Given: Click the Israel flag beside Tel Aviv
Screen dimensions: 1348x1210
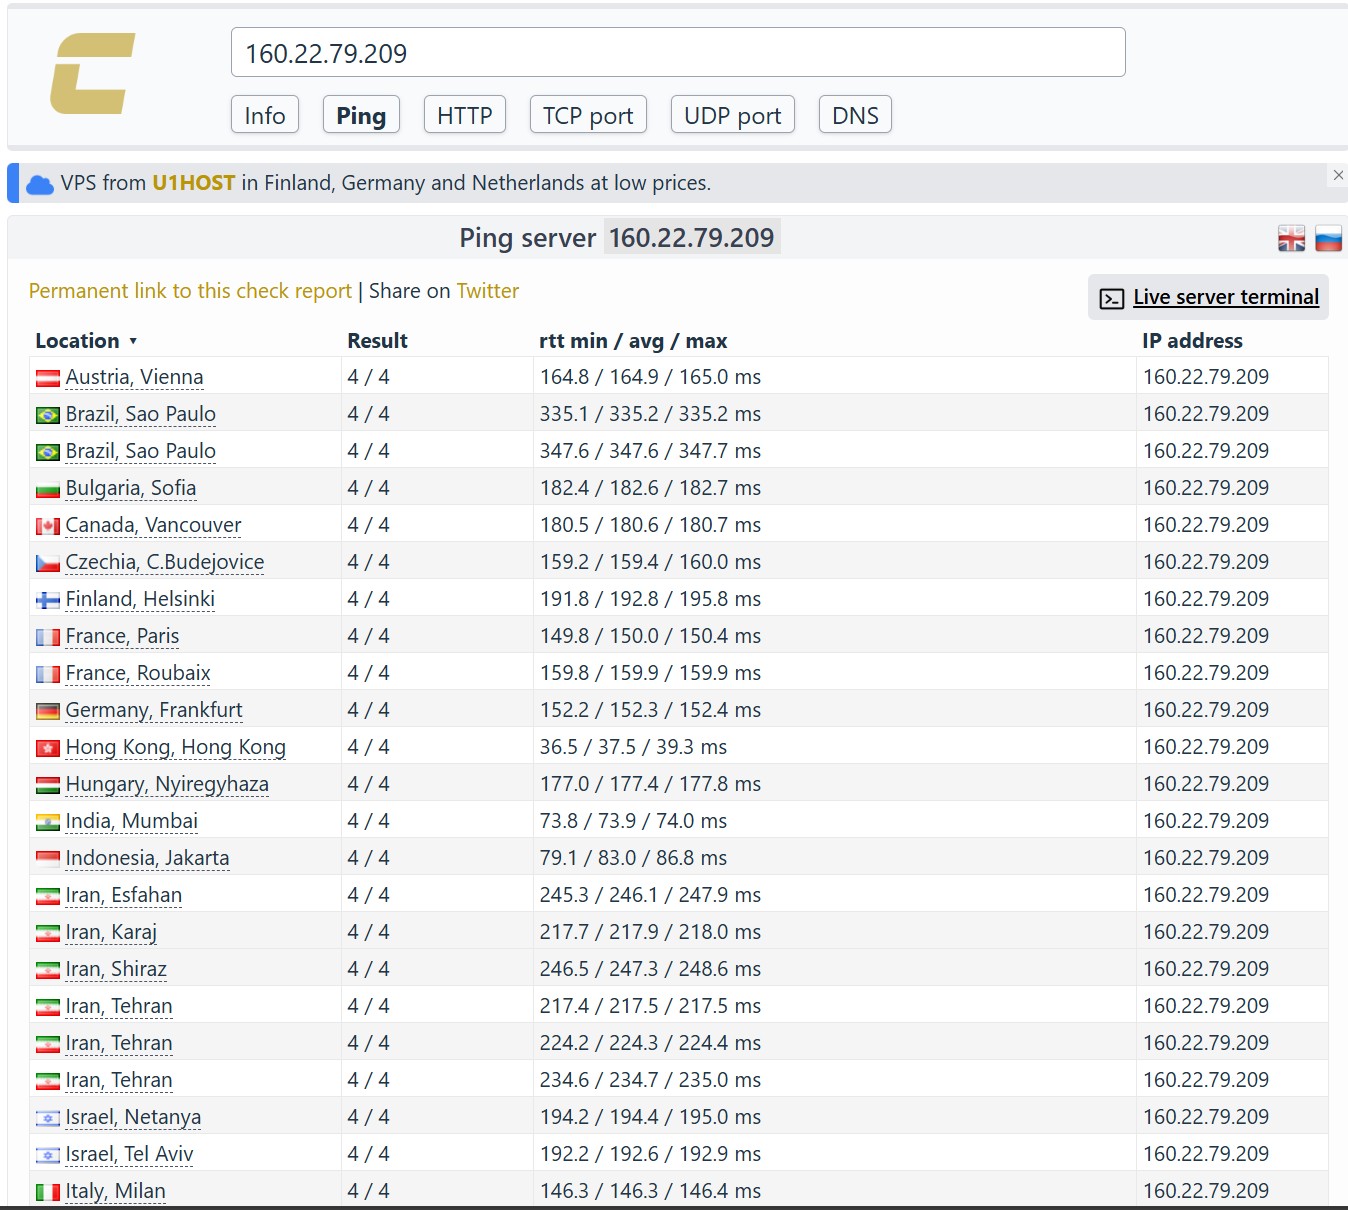Looking at the screenshot, I should [48, 1155].
